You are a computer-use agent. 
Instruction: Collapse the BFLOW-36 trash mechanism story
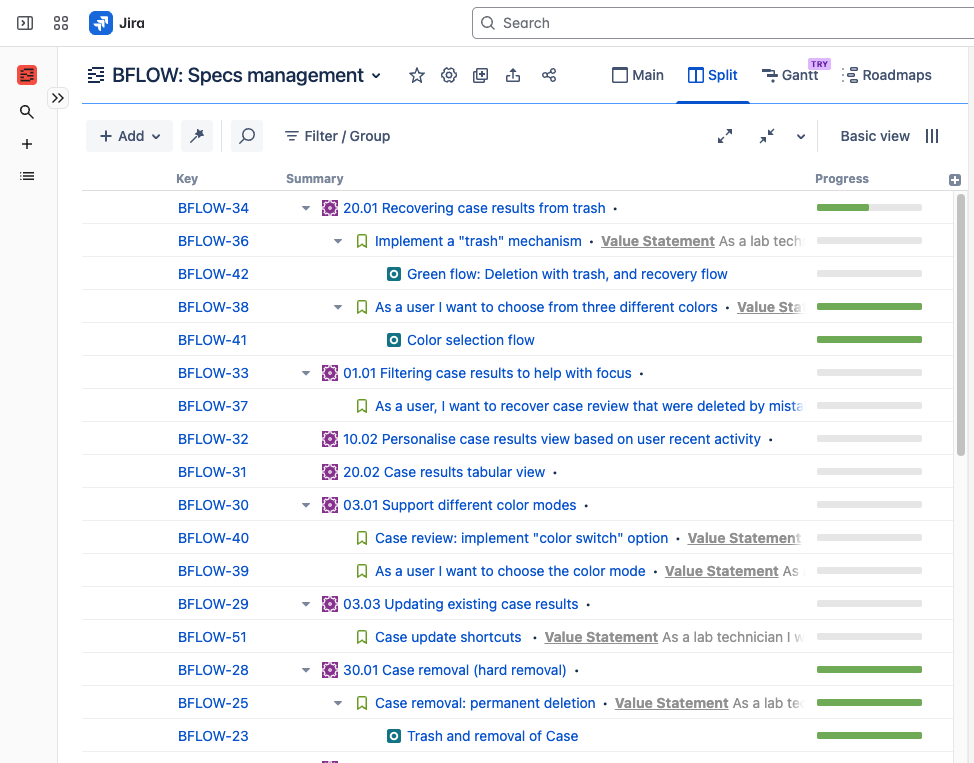(x=338, y=241)
